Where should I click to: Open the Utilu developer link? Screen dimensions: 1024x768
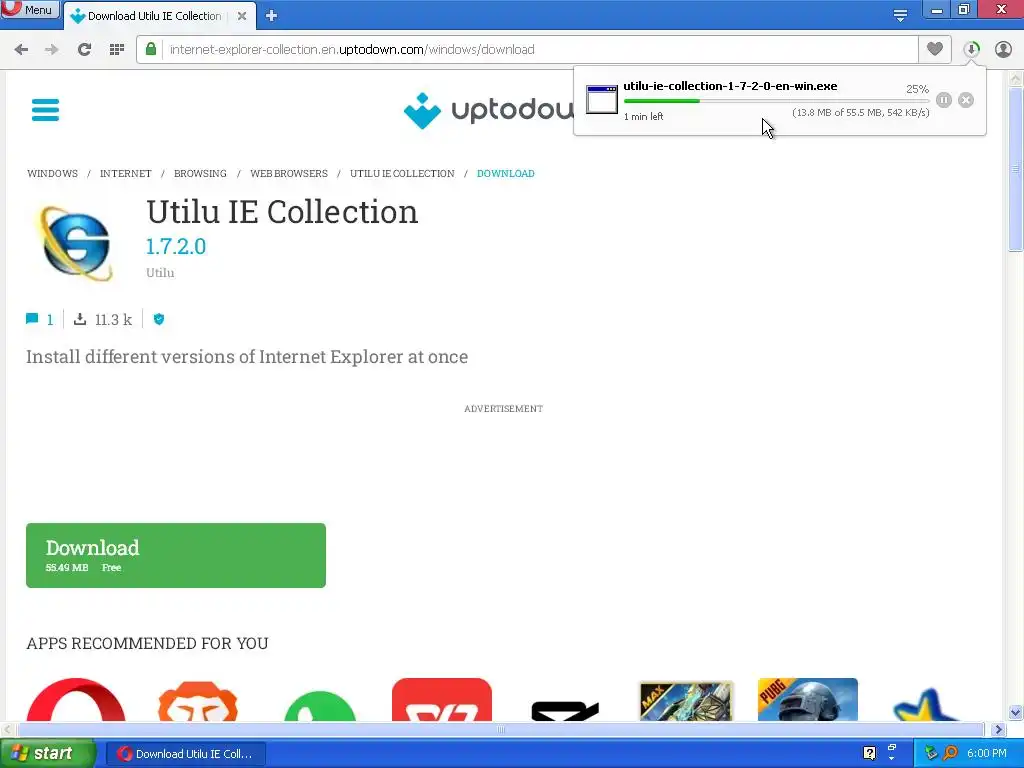(x=160, y=273)
